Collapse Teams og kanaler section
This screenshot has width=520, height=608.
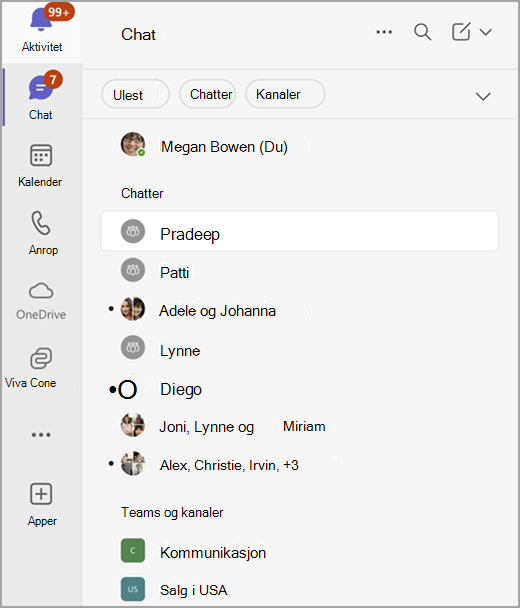tap(172, 512)
